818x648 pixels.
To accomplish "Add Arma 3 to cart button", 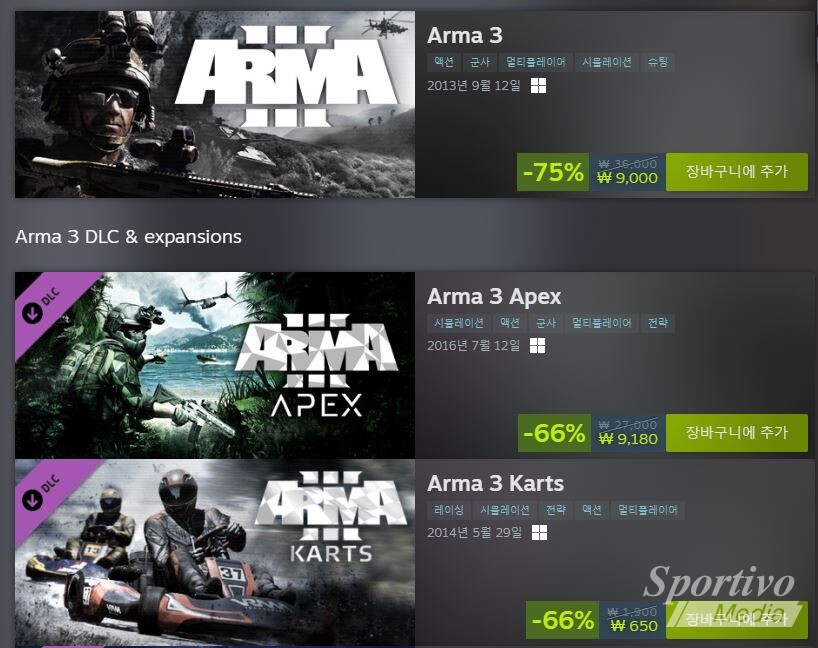I will (x=737, y=172).
